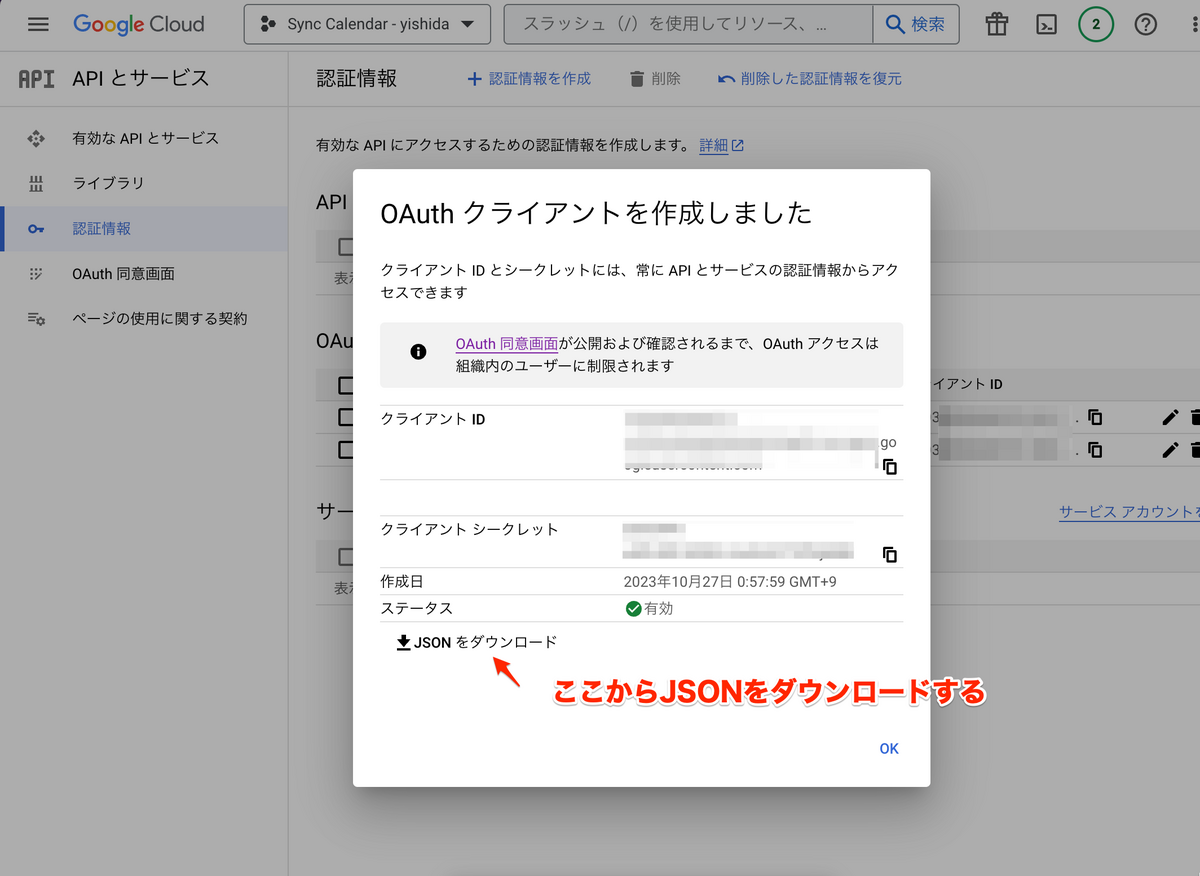
Task: Activate the Cloud Shell terminal icon
Action: 1046,25
